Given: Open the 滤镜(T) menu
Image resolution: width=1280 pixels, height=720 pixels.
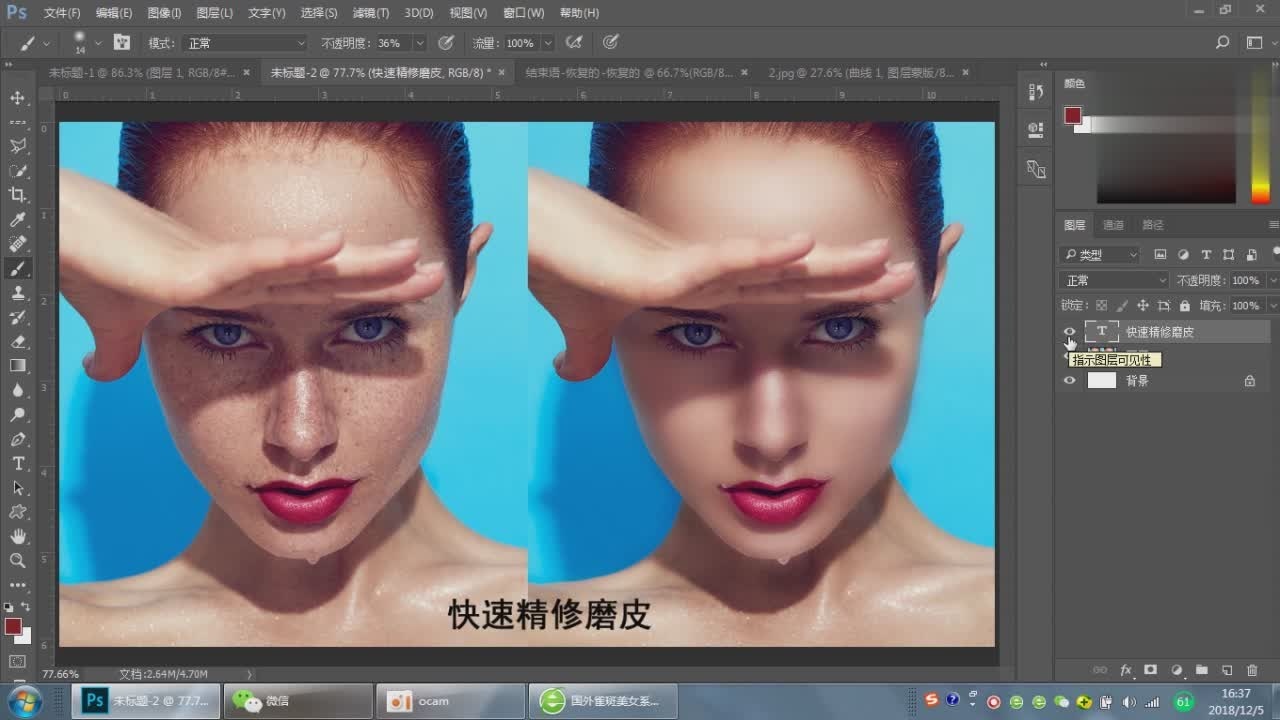Looking at the screenshot, I should pyautogui.click(x=371, y=13).
